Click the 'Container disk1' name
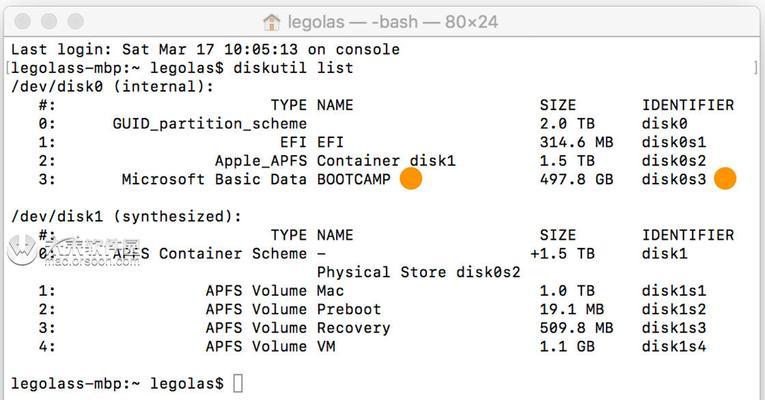This screenshot has height=400, width=765. coord(386,161)
